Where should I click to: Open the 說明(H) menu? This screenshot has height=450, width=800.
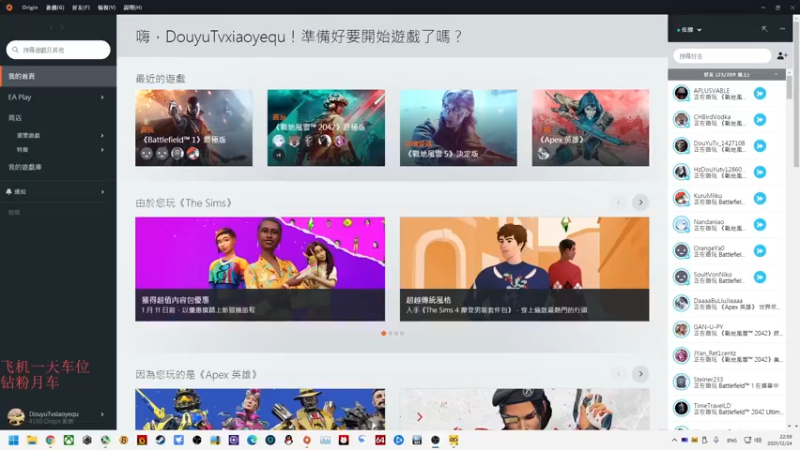click(133, 7)
